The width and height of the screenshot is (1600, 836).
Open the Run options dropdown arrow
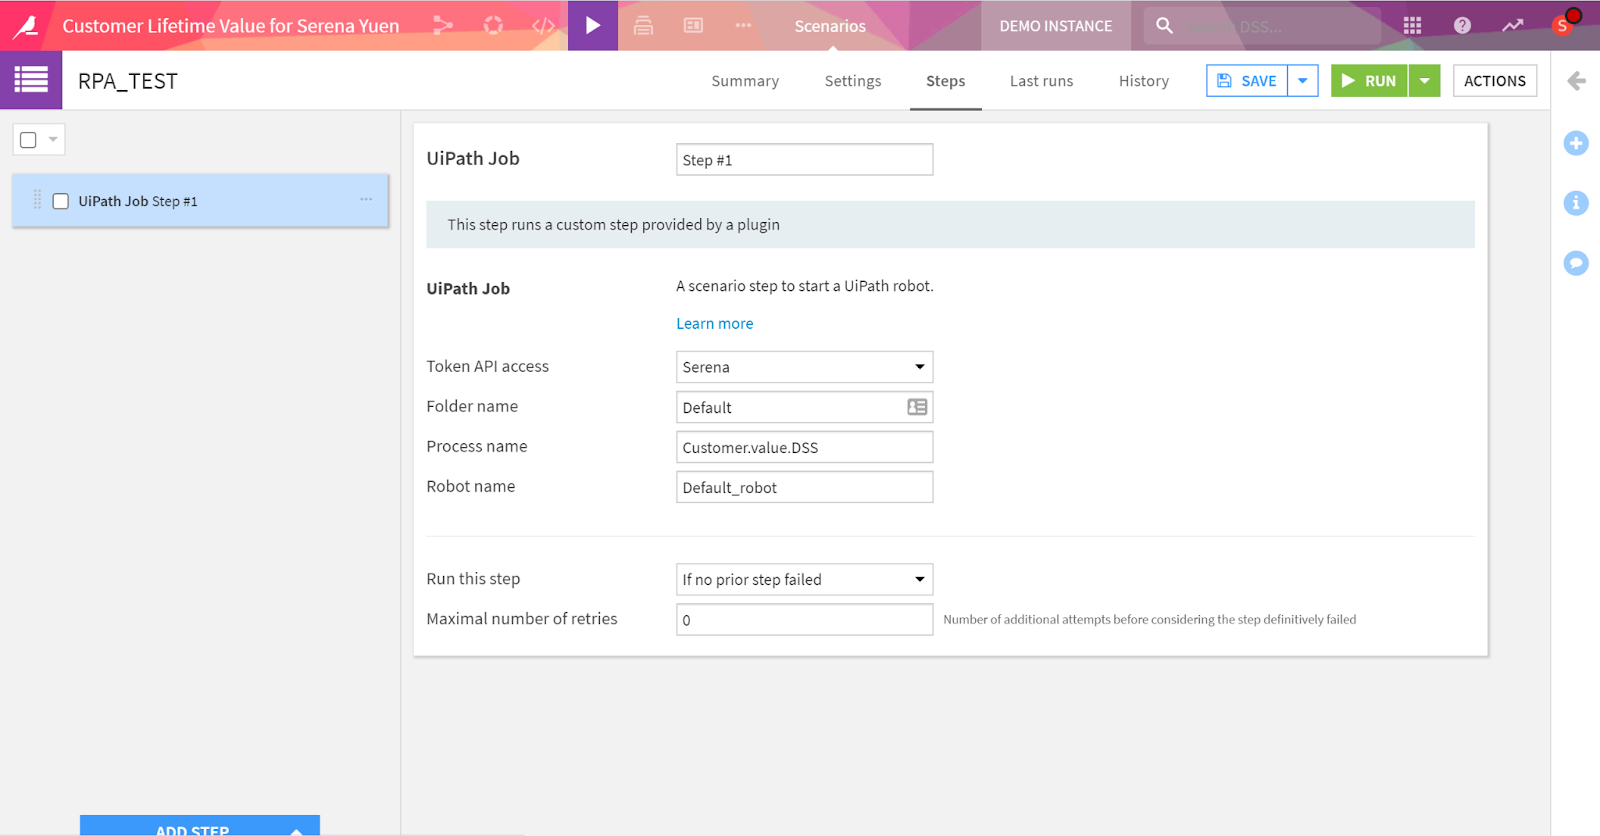(1424, 81)
